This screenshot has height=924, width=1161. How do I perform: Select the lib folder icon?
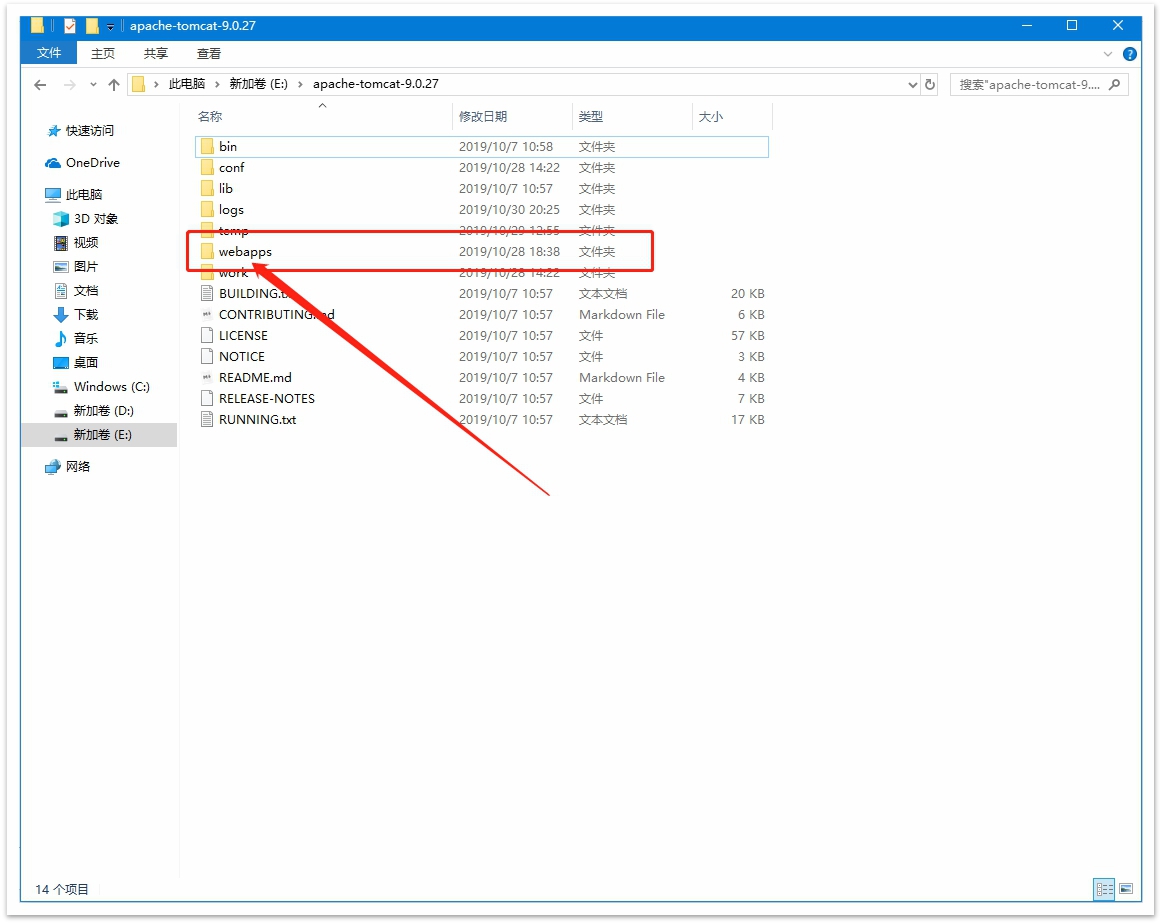point(207,188)
